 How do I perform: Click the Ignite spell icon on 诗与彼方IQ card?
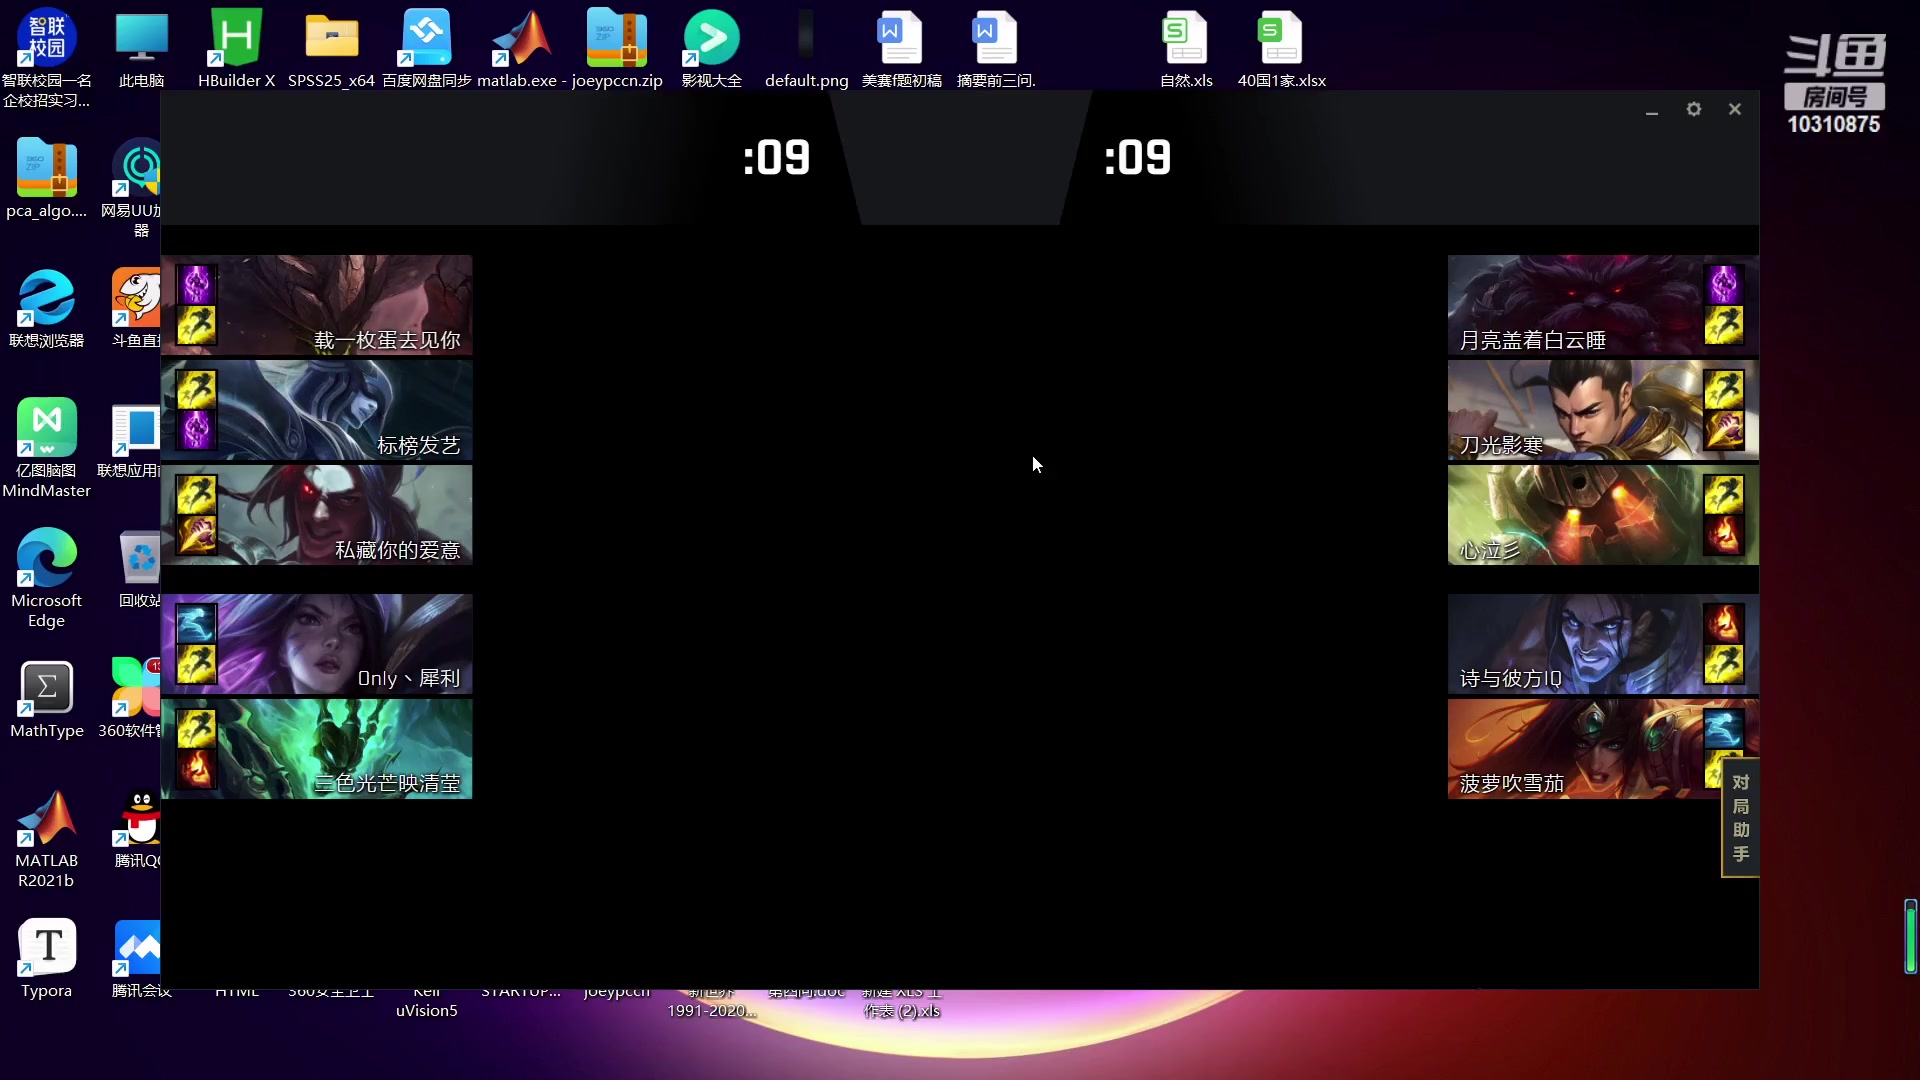tap(1724, 623)
